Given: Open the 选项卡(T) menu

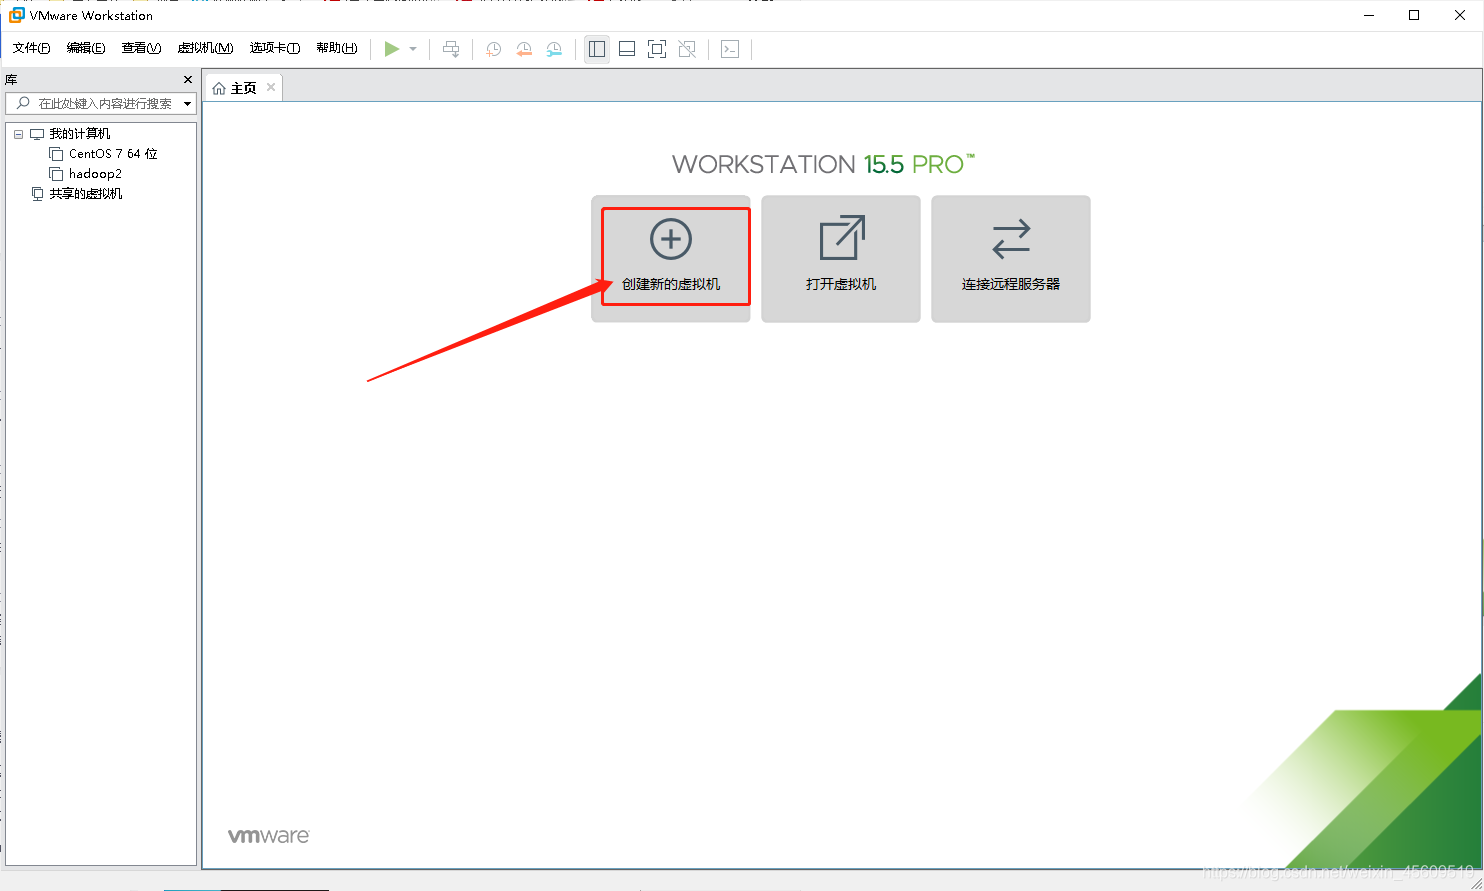Looking at the screenshot, I should [275, 48].
